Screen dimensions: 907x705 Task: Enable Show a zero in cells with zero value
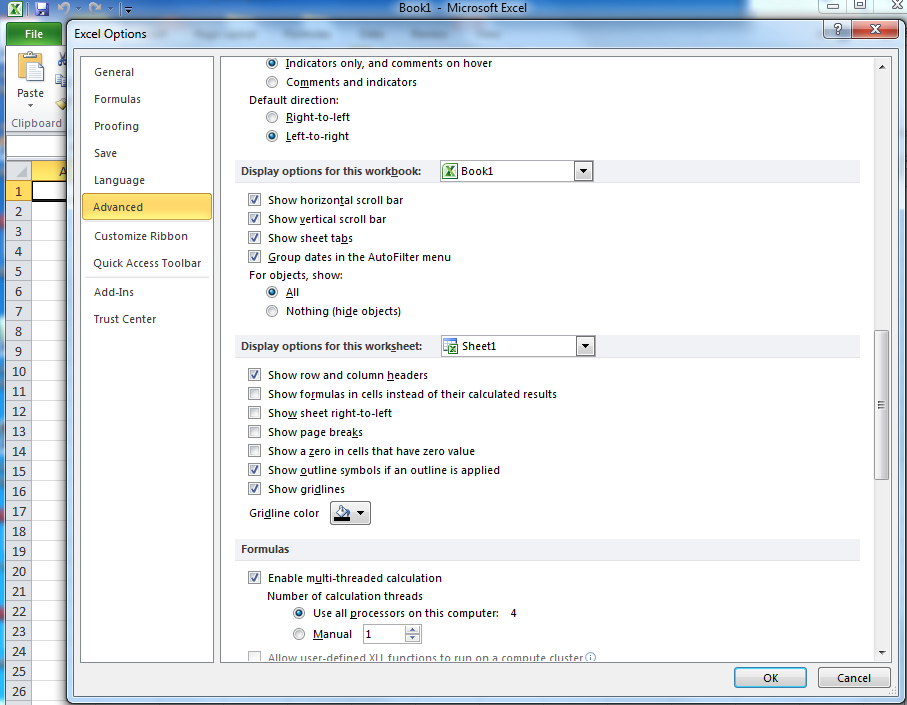point(255,451)
